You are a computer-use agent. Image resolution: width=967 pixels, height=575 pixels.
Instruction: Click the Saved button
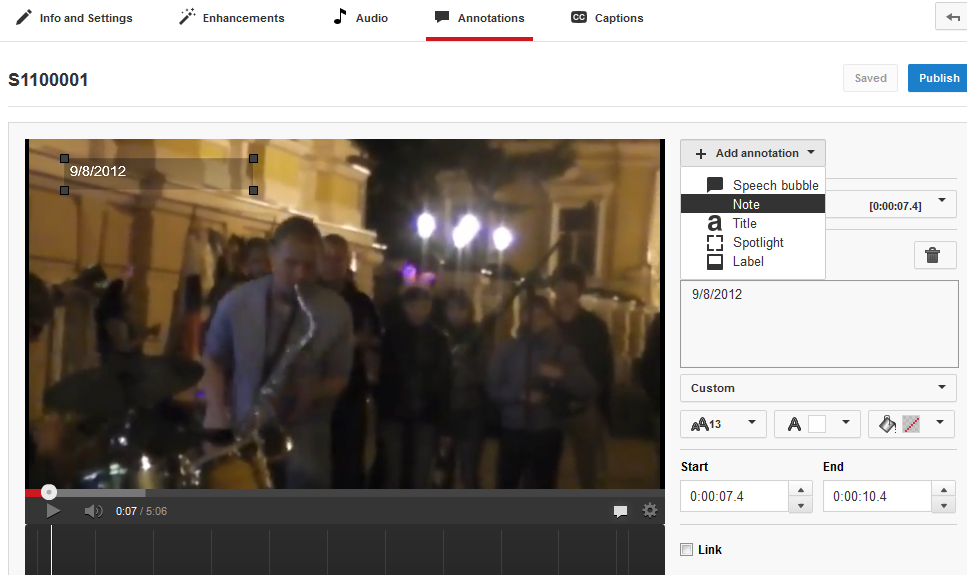pos(870,78)
